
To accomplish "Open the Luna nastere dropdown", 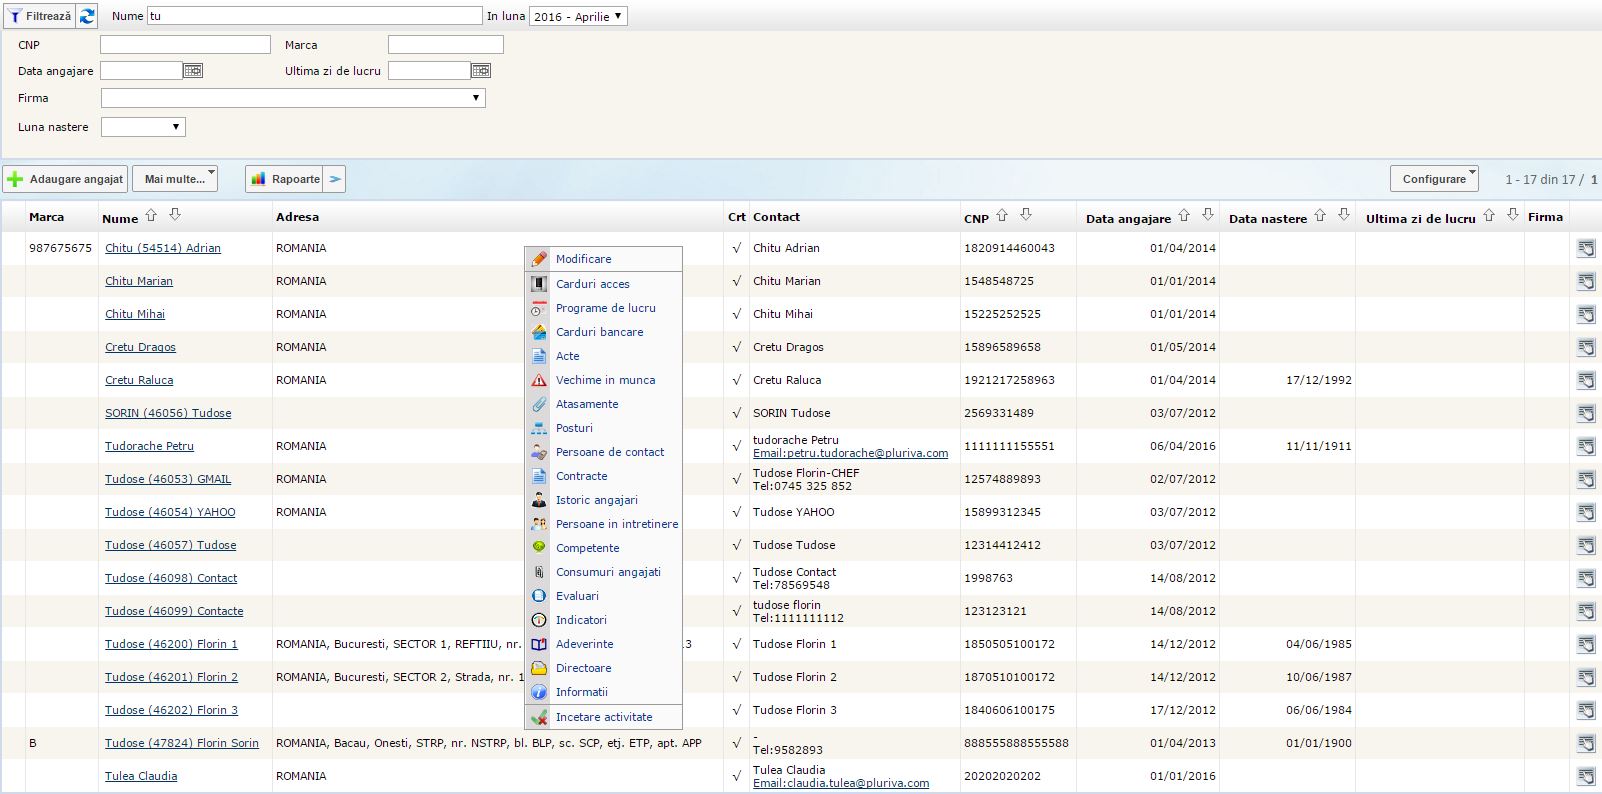I will coord(143,127).
